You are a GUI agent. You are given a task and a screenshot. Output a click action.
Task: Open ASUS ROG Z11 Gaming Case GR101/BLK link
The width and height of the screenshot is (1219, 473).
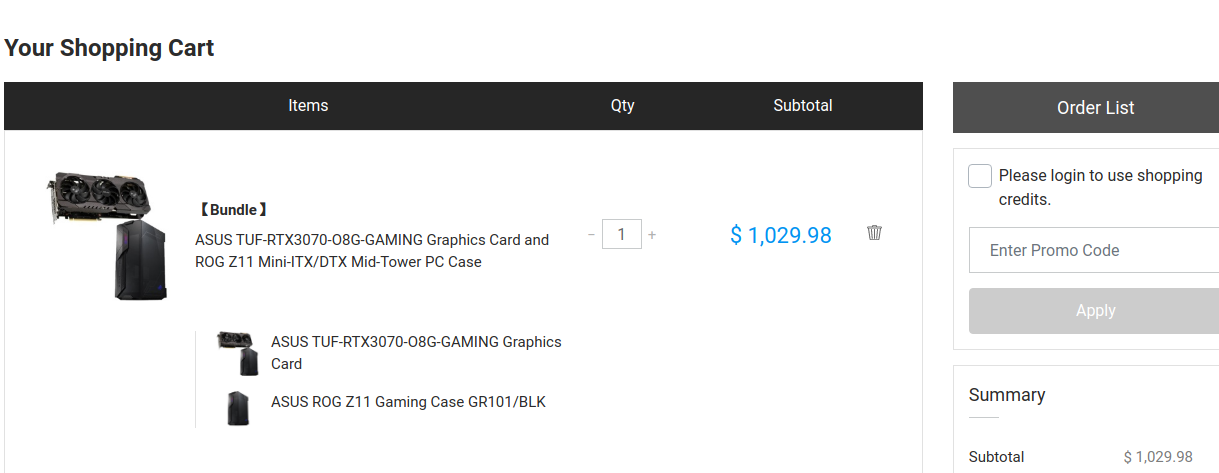[408, 402]
